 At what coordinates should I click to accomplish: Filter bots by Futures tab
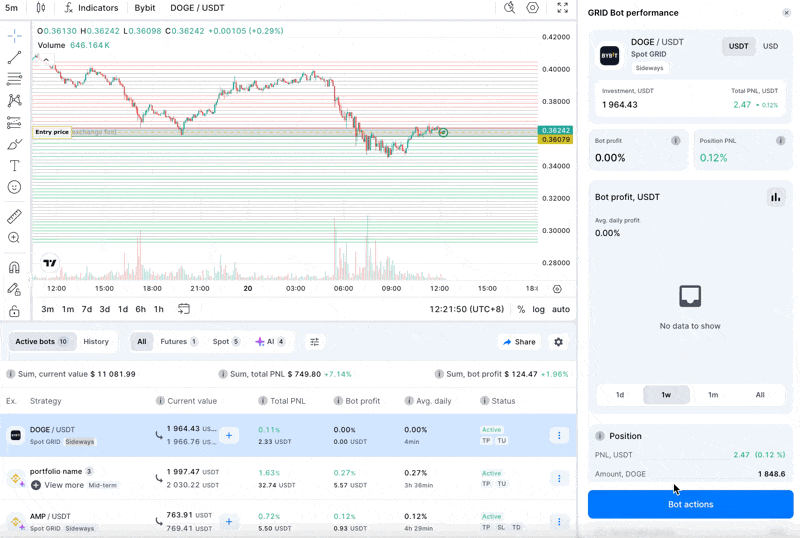coord(178,342)
